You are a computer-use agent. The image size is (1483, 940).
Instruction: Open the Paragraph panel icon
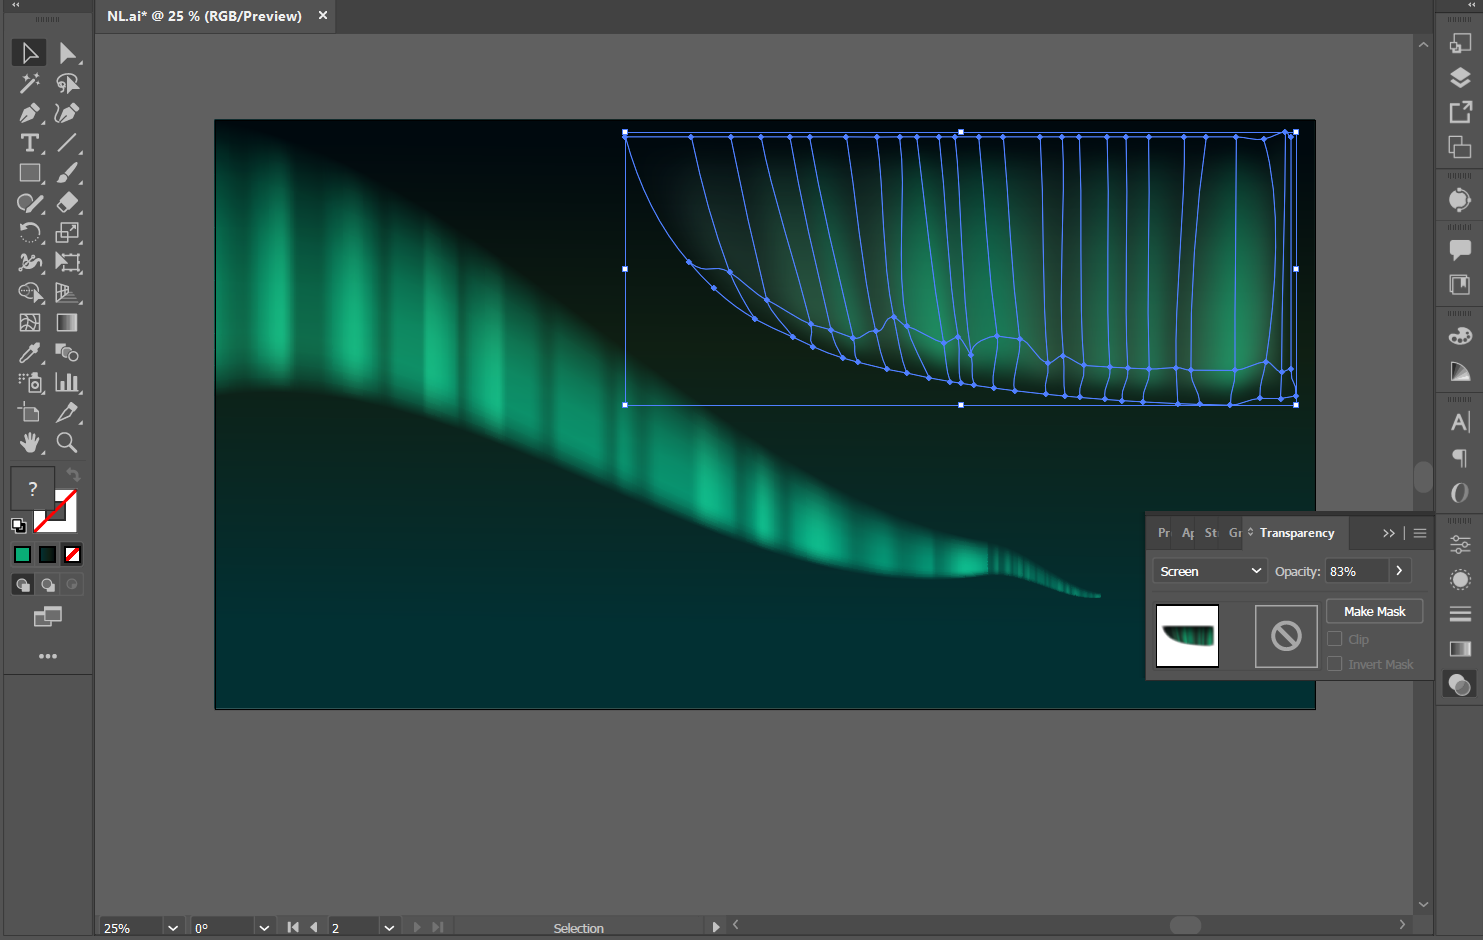[1460, 458]
